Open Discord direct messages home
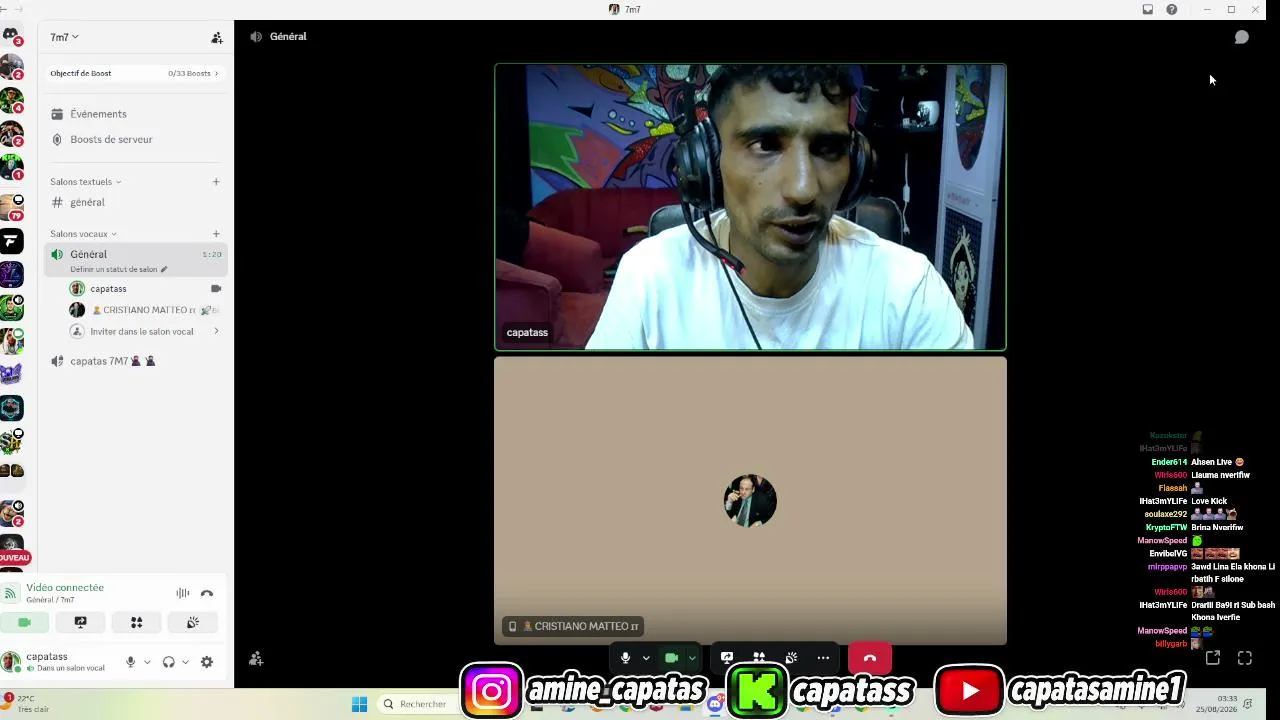The width and height of the screenshot is (1280, 720). click(x=11, y=36)
